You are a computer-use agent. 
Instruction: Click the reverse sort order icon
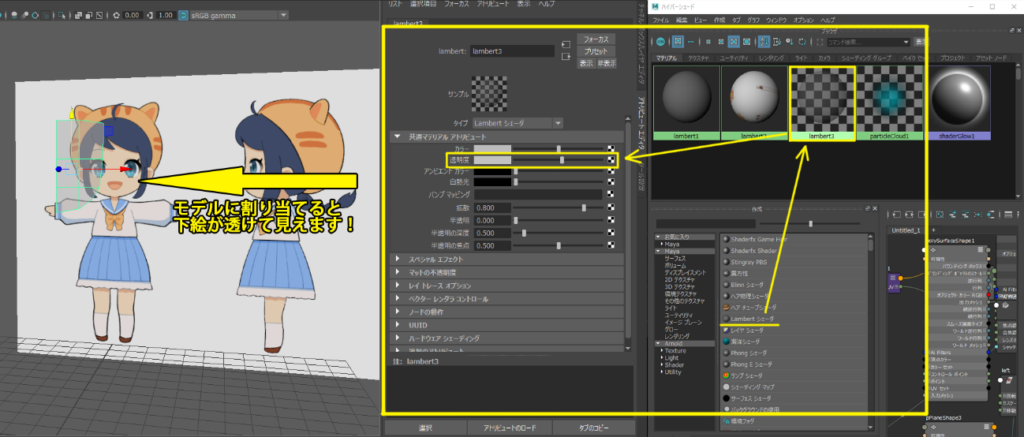coord(802,41)
